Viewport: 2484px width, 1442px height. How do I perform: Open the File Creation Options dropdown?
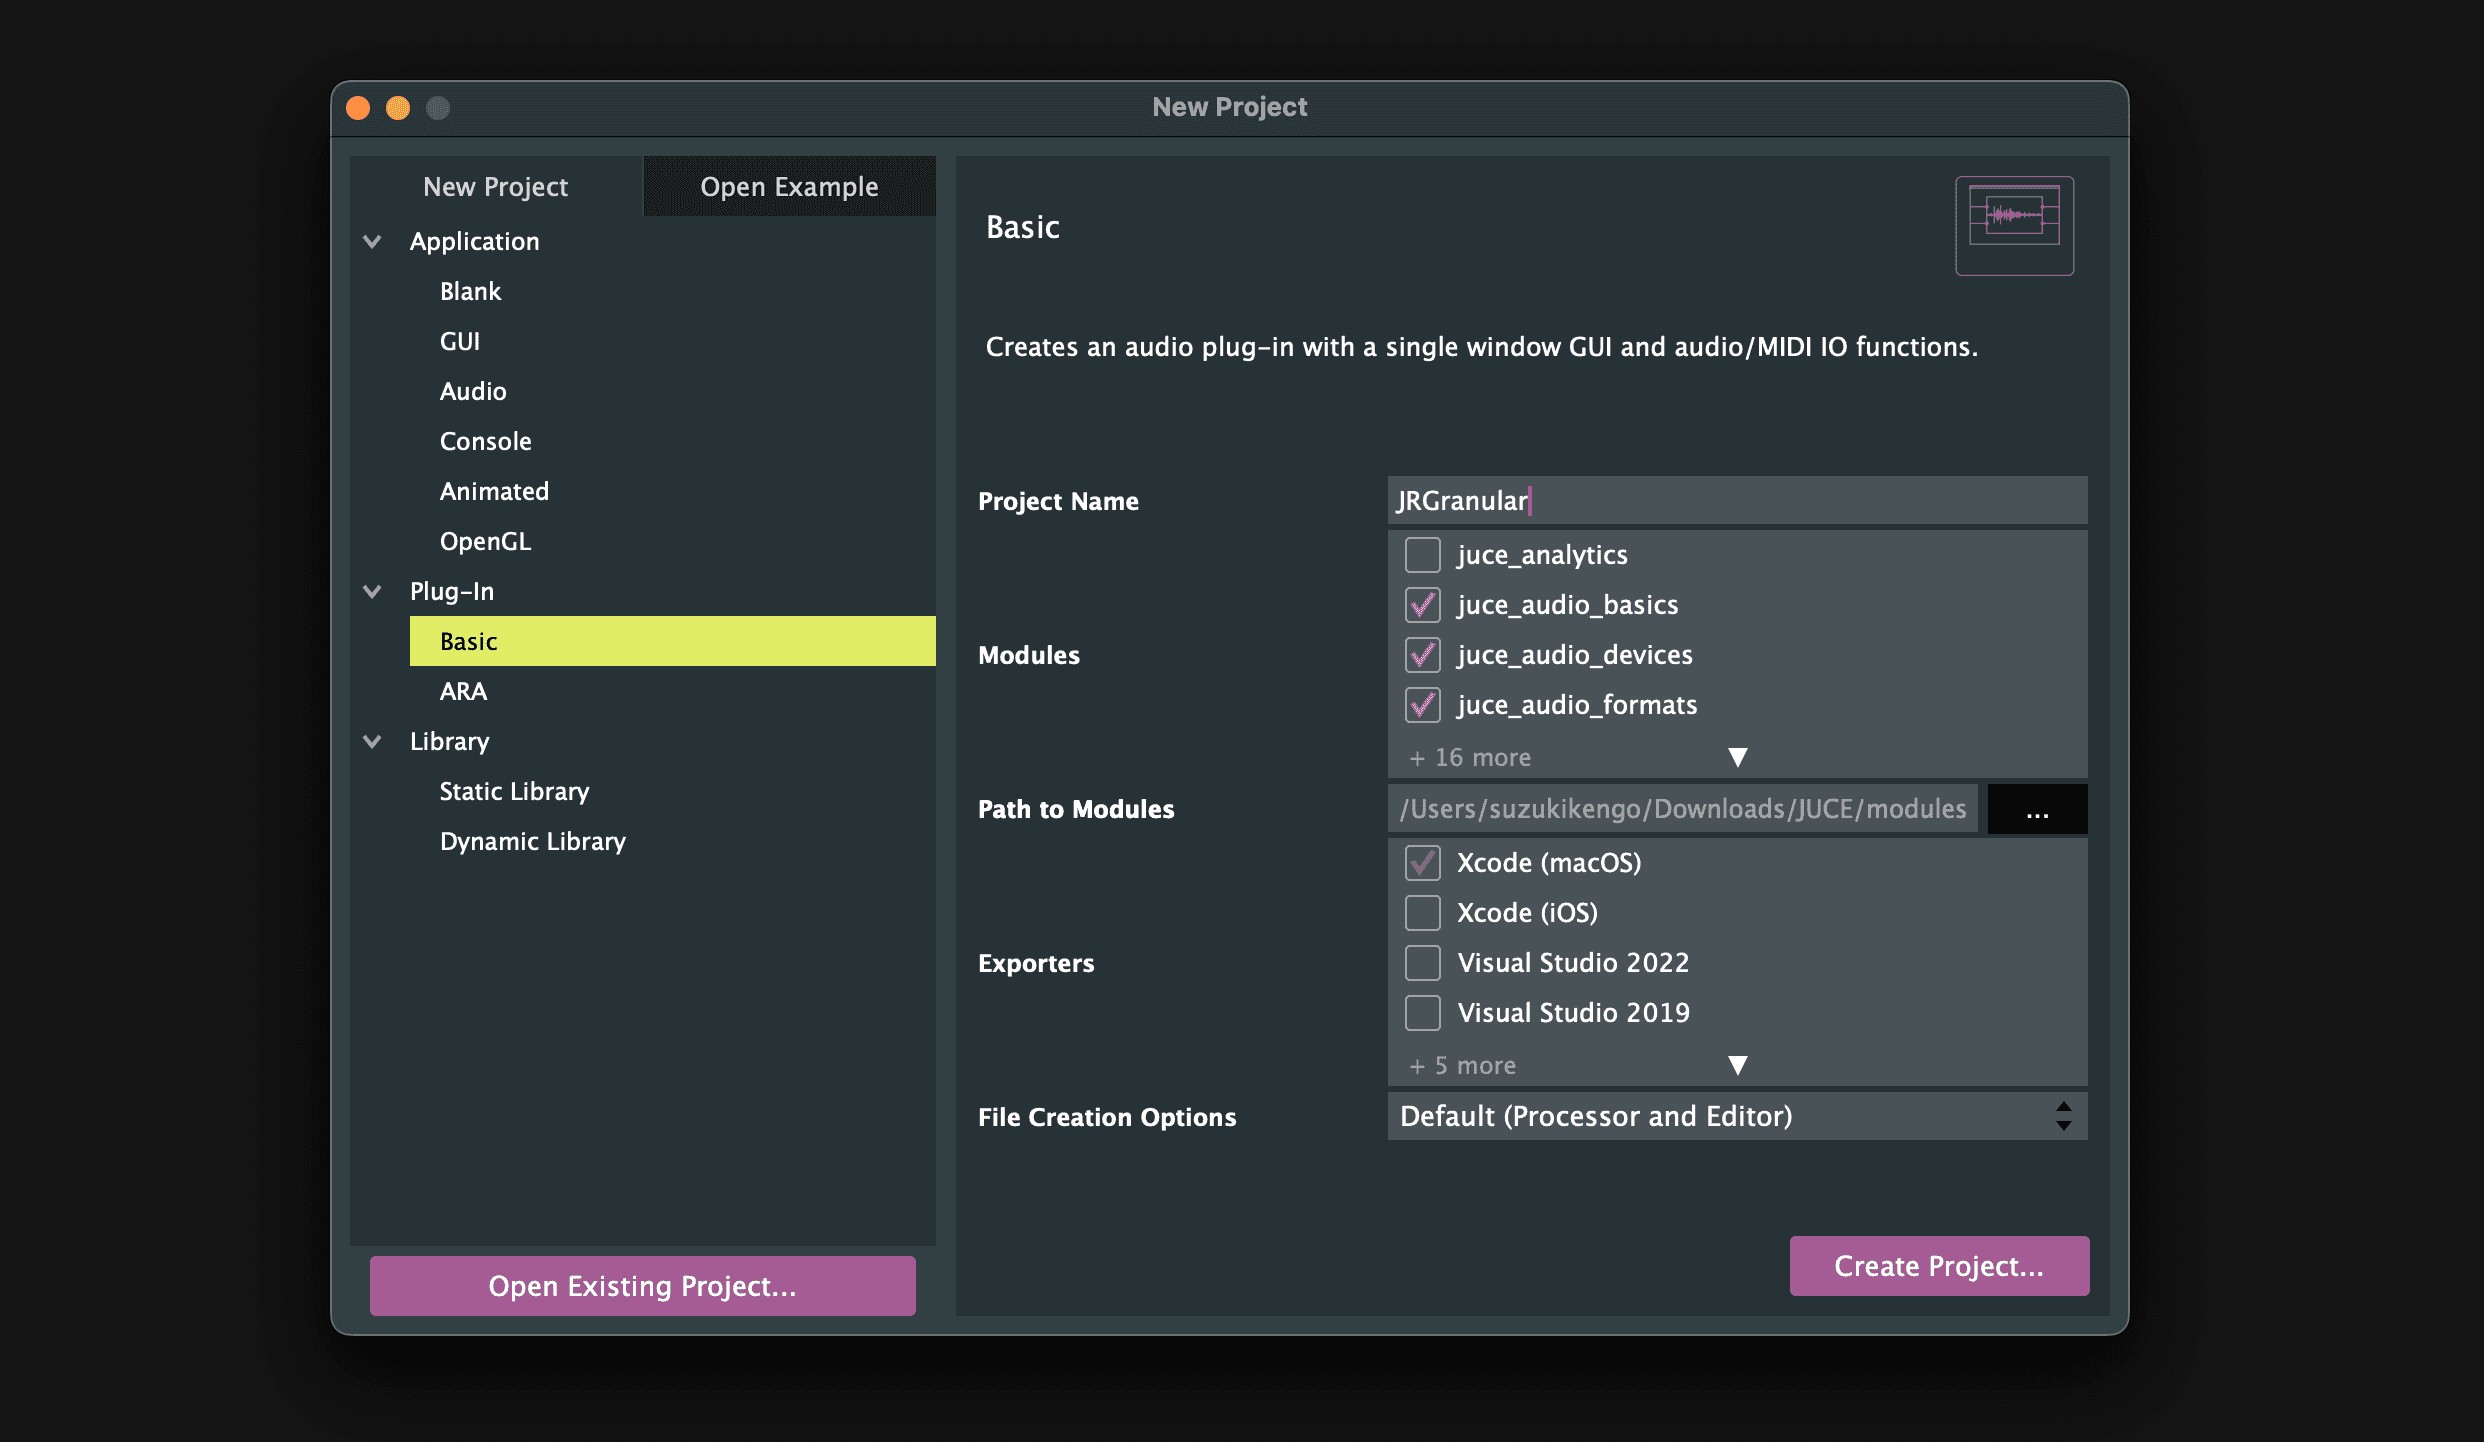1736,1116
